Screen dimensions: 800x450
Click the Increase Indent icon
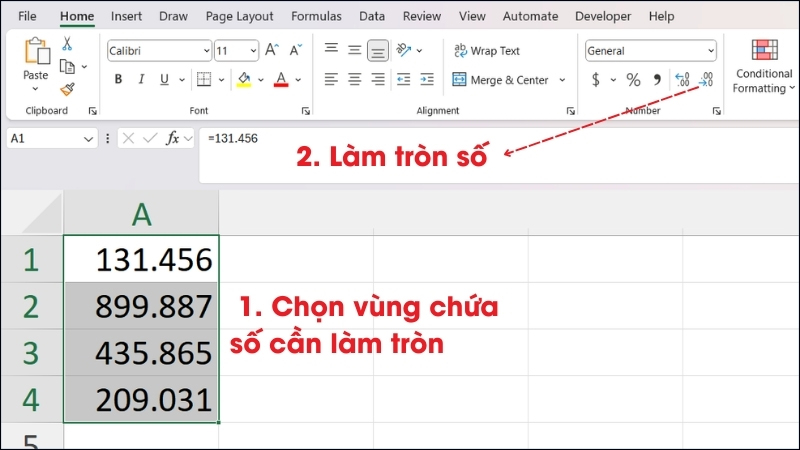[427, 79]
